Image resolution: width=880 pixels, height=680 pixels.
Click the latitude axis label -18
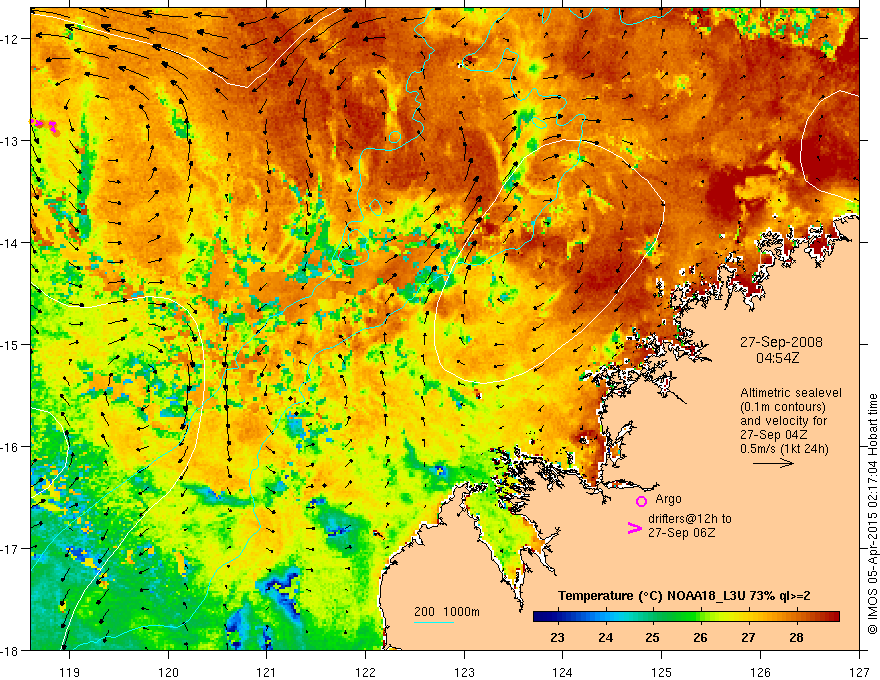11,650
